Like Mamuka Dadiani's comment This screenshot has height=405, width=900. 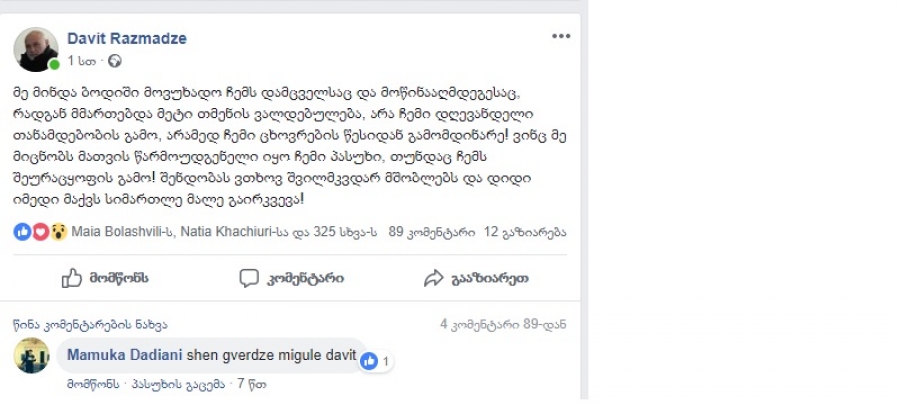coord(93,384)
